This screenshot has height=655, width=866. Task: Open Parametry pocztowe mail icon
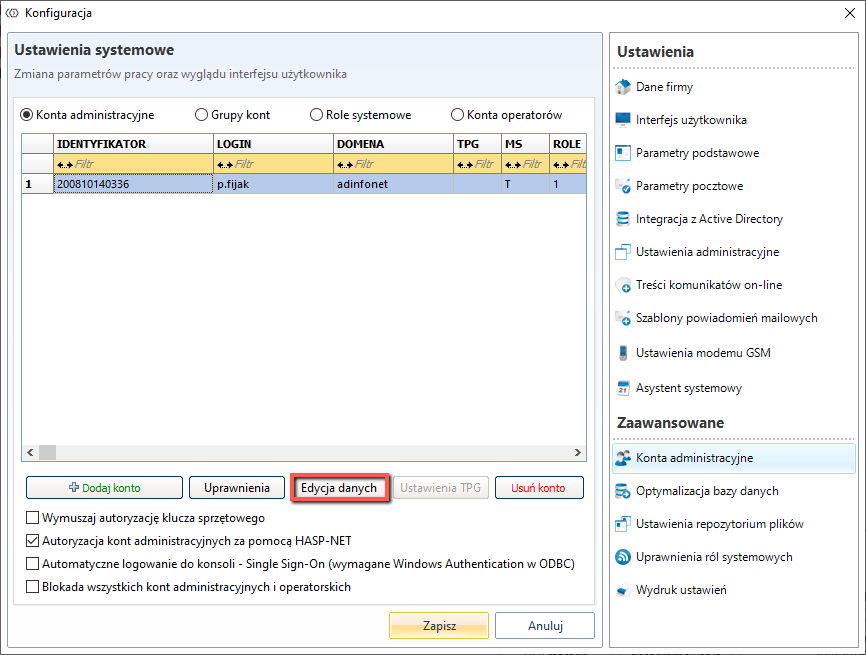click(x=623, y=186)
